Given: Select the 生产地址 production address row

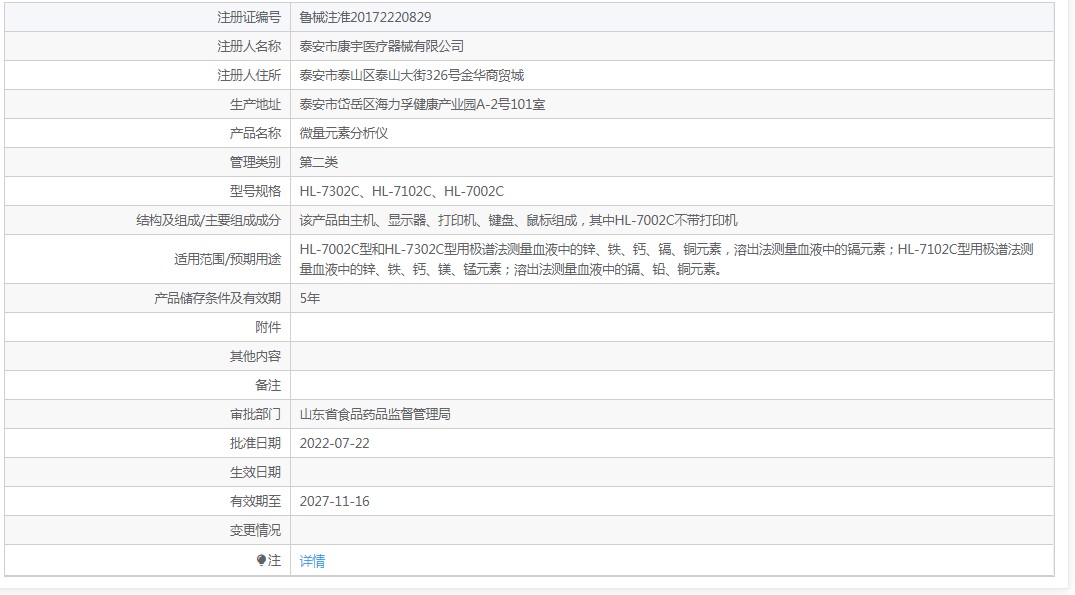Looking at the screenshot, I should coord(420,103).
